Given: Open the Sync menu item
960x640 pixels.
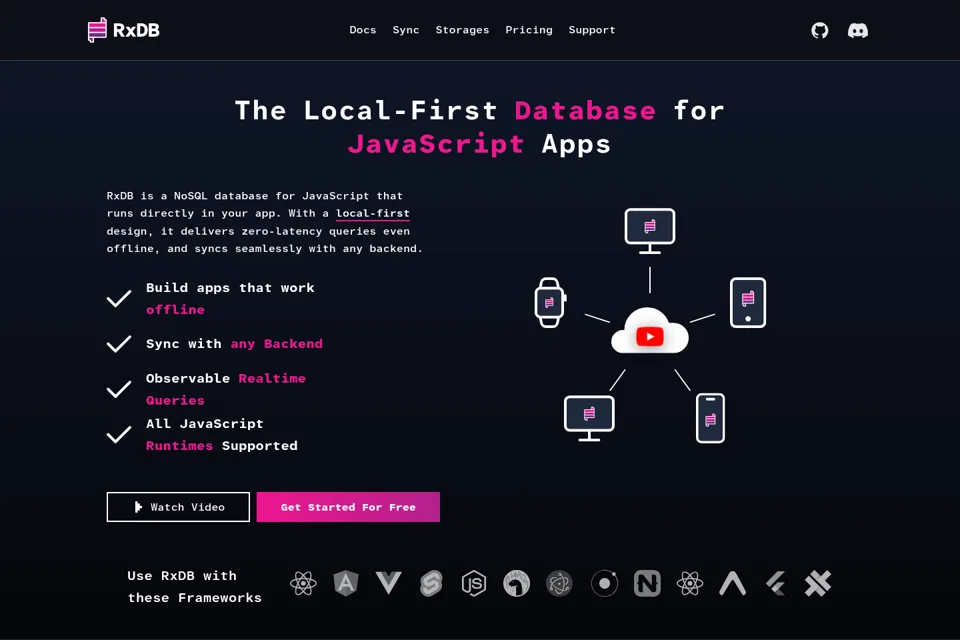Looking at the screenshot, I should 406,30.
